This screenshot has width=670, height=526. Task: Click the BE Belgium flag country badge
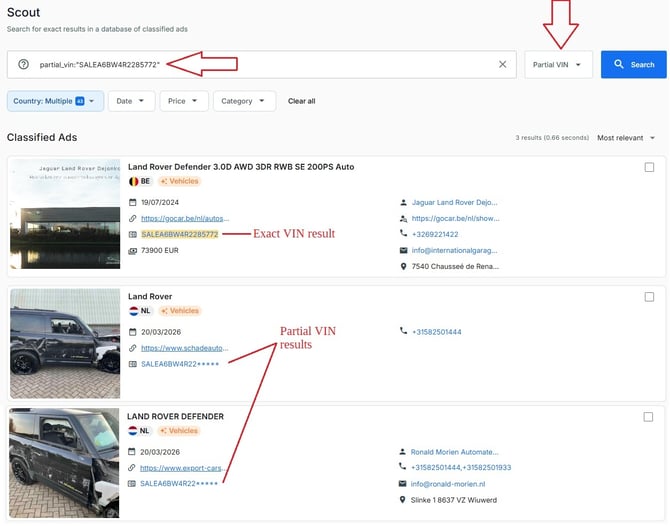pyautogui.click(x=140, y=181)
